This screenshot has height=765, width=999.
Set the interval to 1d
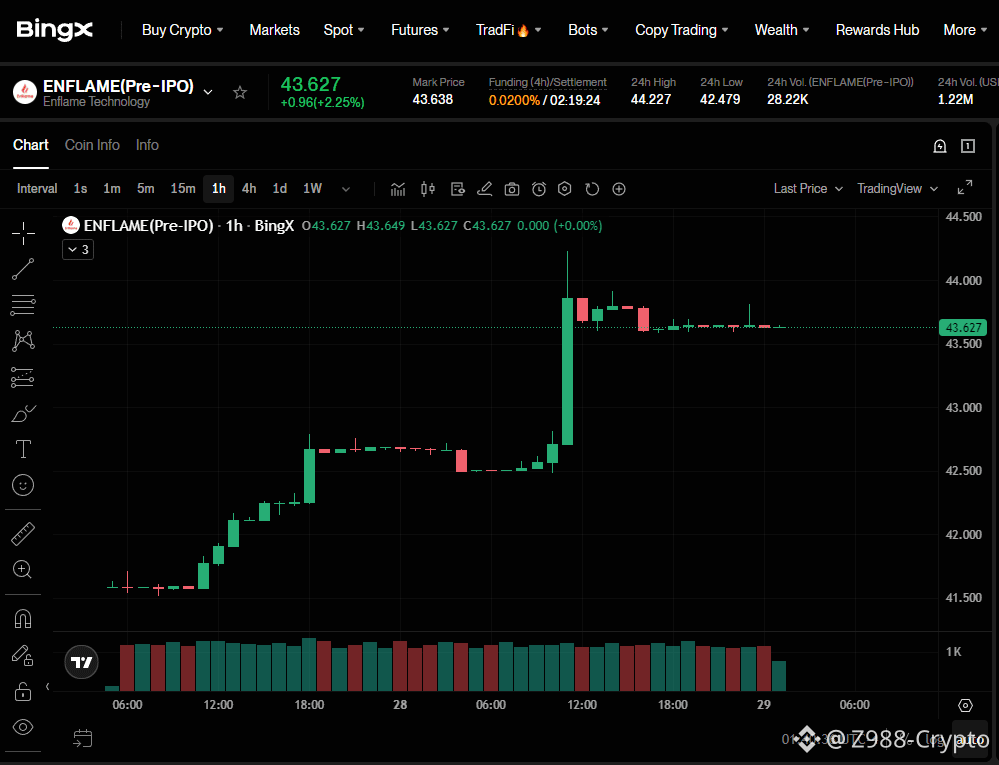click(280, 189)
